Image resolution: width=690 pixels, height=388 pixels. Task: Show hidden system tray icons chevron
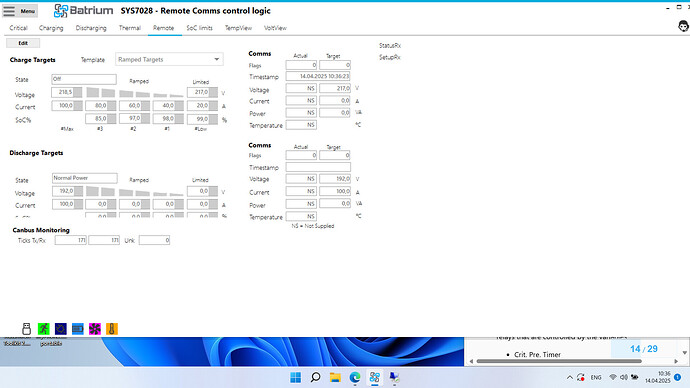pos(569,377)
